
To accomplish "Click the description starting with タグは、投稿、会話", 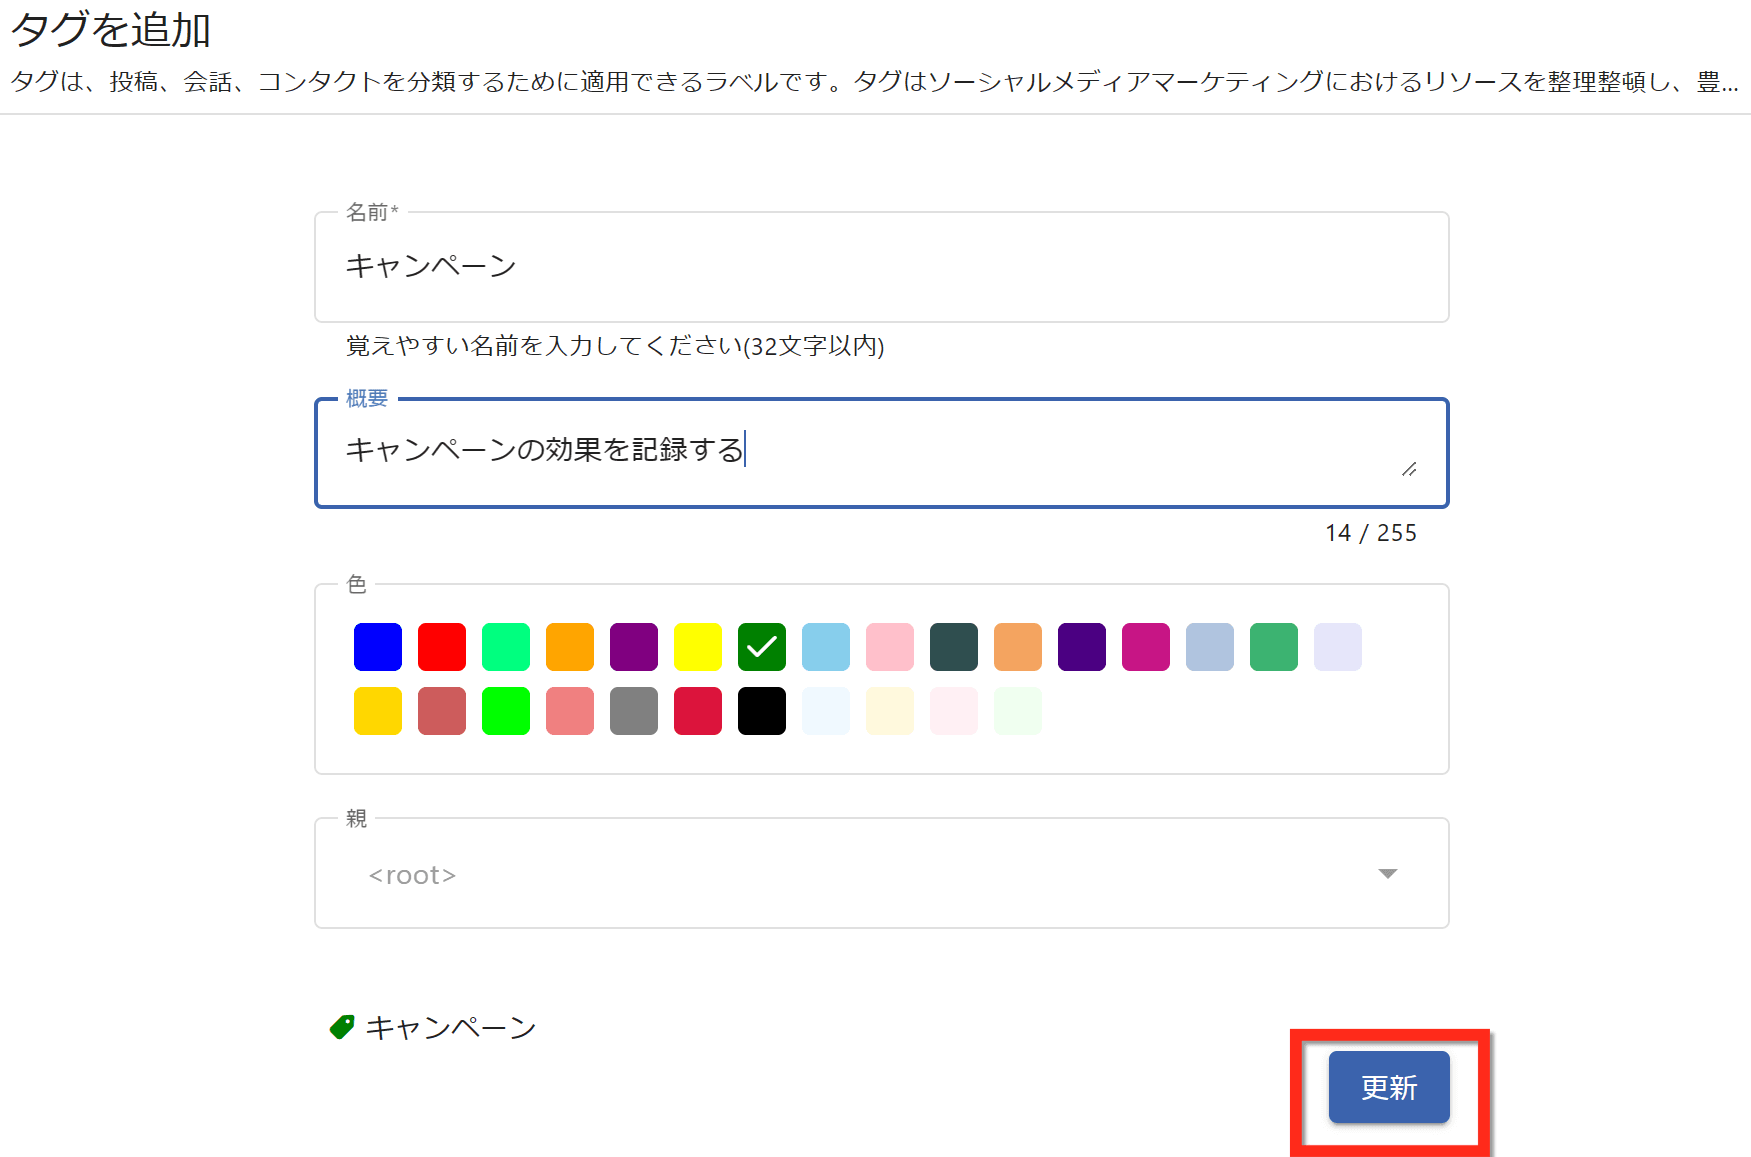I will click(874, 82).
